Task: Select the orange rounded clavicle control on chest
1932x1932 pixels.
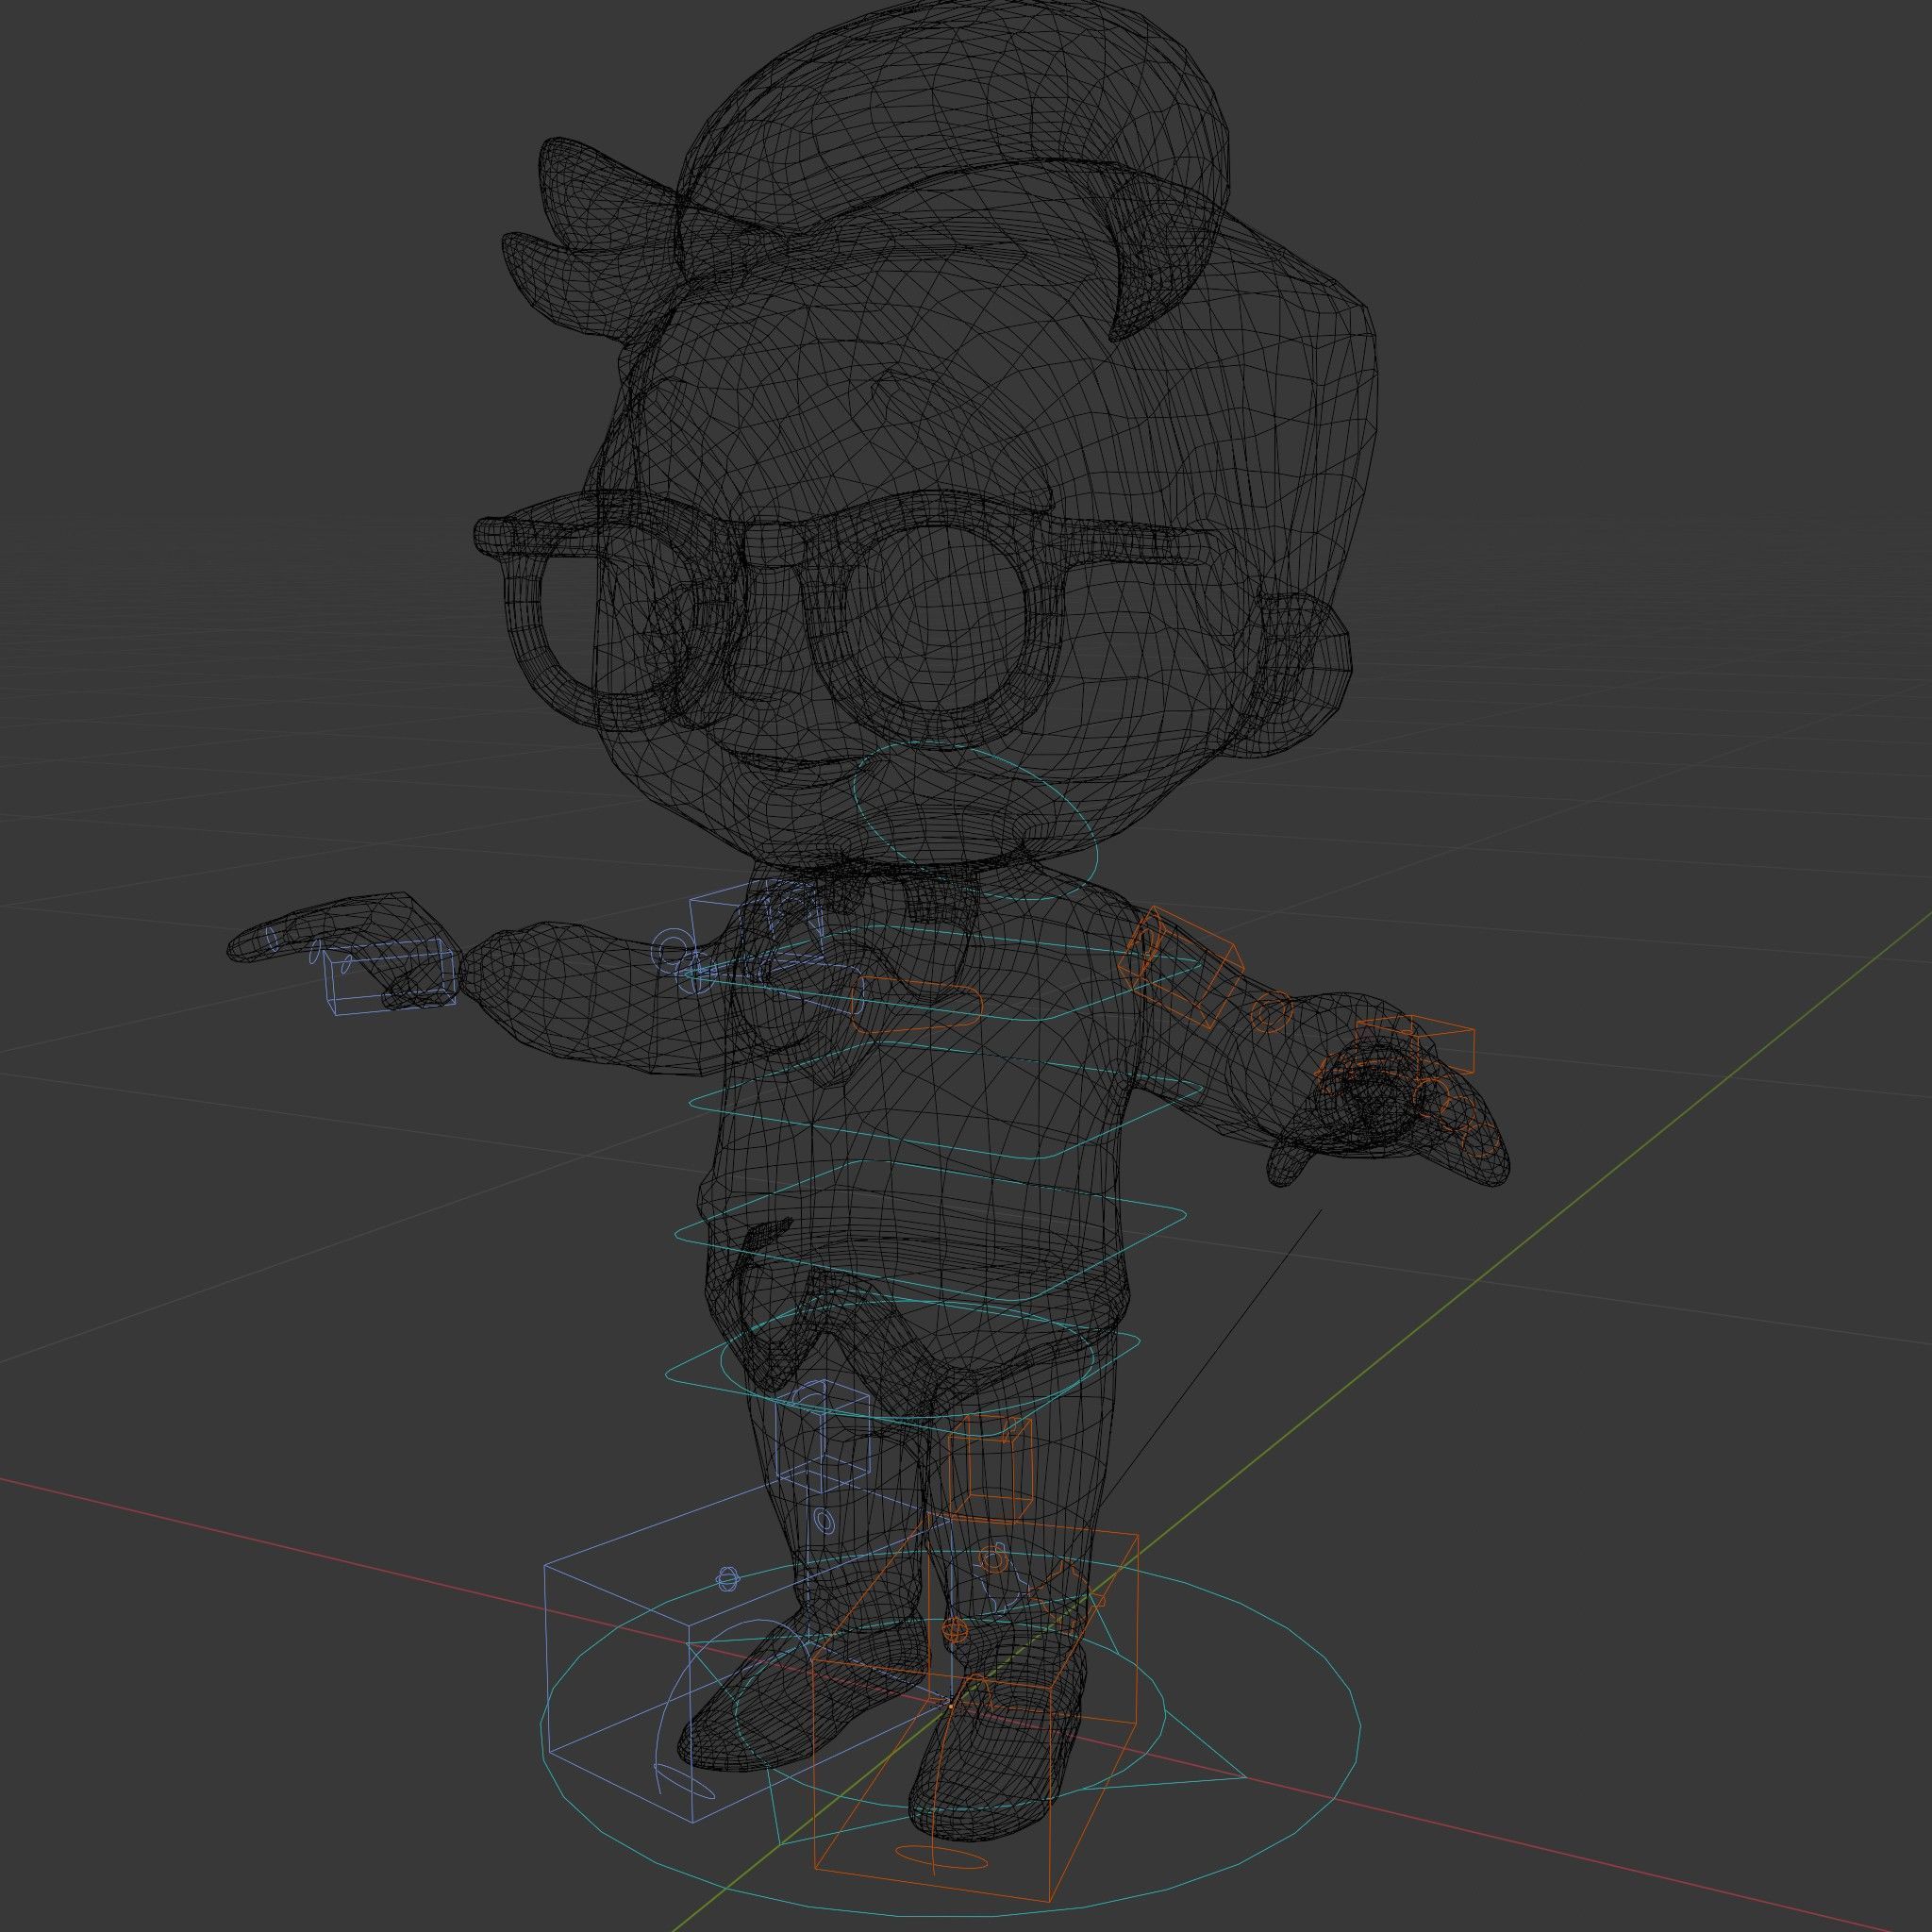Action: tap(915, 1004)
